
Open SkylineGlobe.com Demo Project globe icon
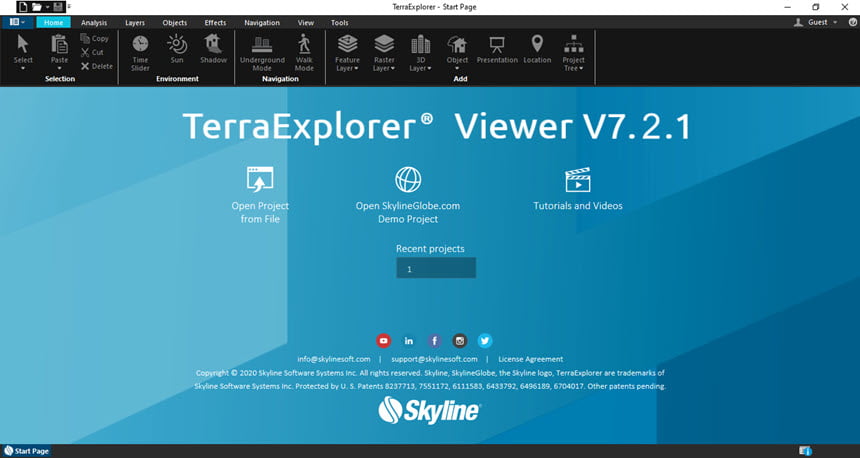point(408,179)
